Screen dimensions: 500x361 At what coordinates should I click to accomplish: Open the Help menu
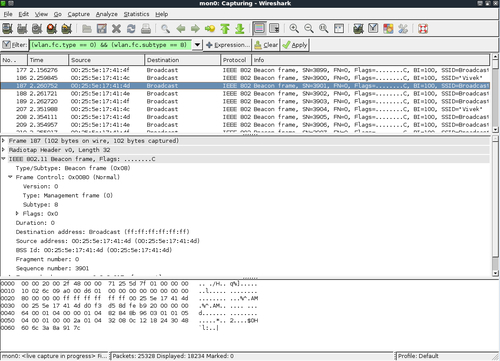pos(161,14)
